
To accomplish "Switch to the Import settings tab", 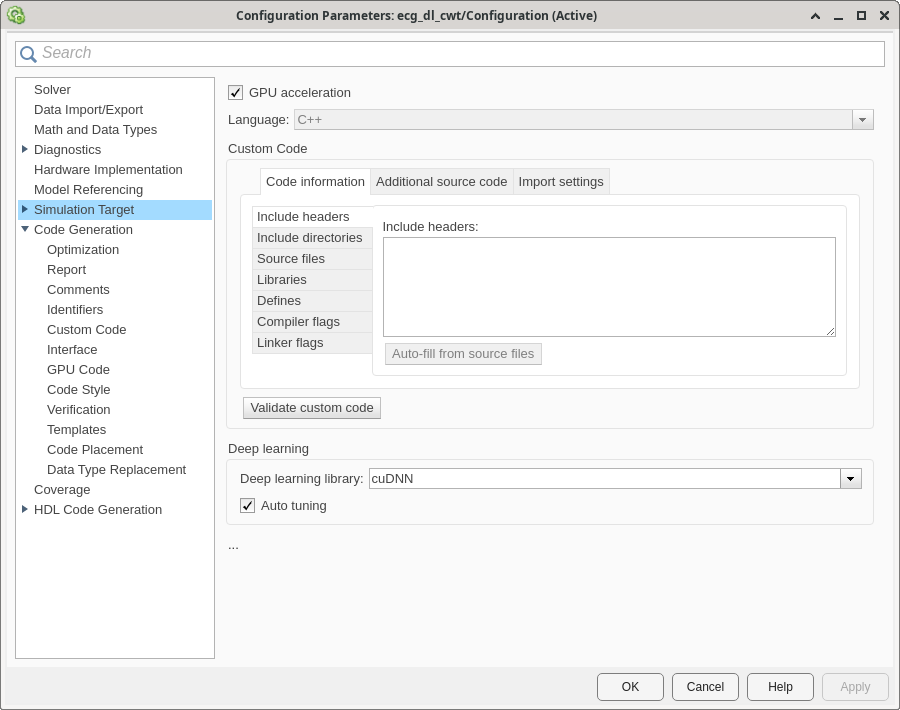I will (x=561, y=182).
